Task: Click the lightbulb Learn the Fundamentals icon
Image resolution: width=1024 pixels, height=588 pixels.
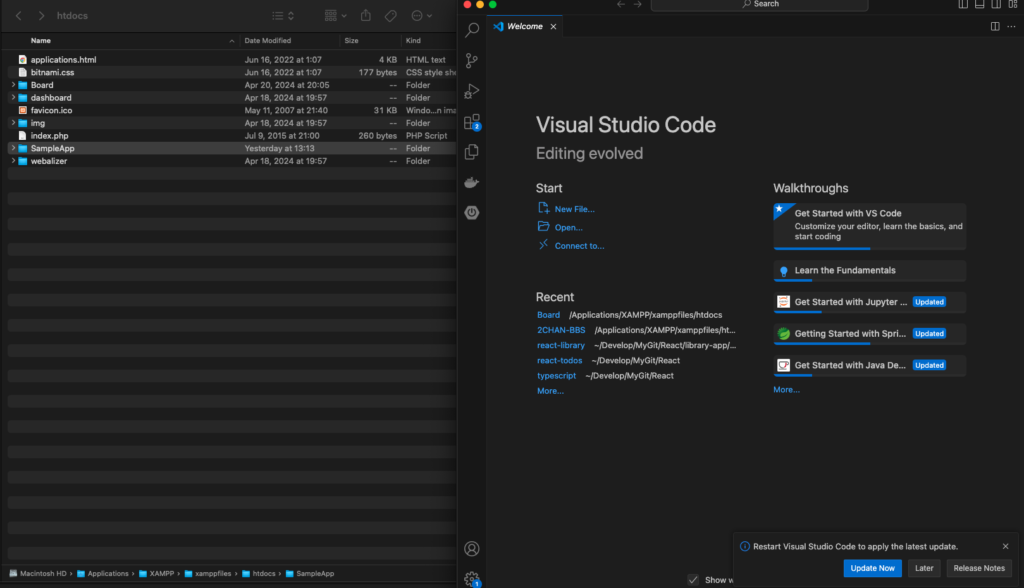Action: (x=784, y=270)
